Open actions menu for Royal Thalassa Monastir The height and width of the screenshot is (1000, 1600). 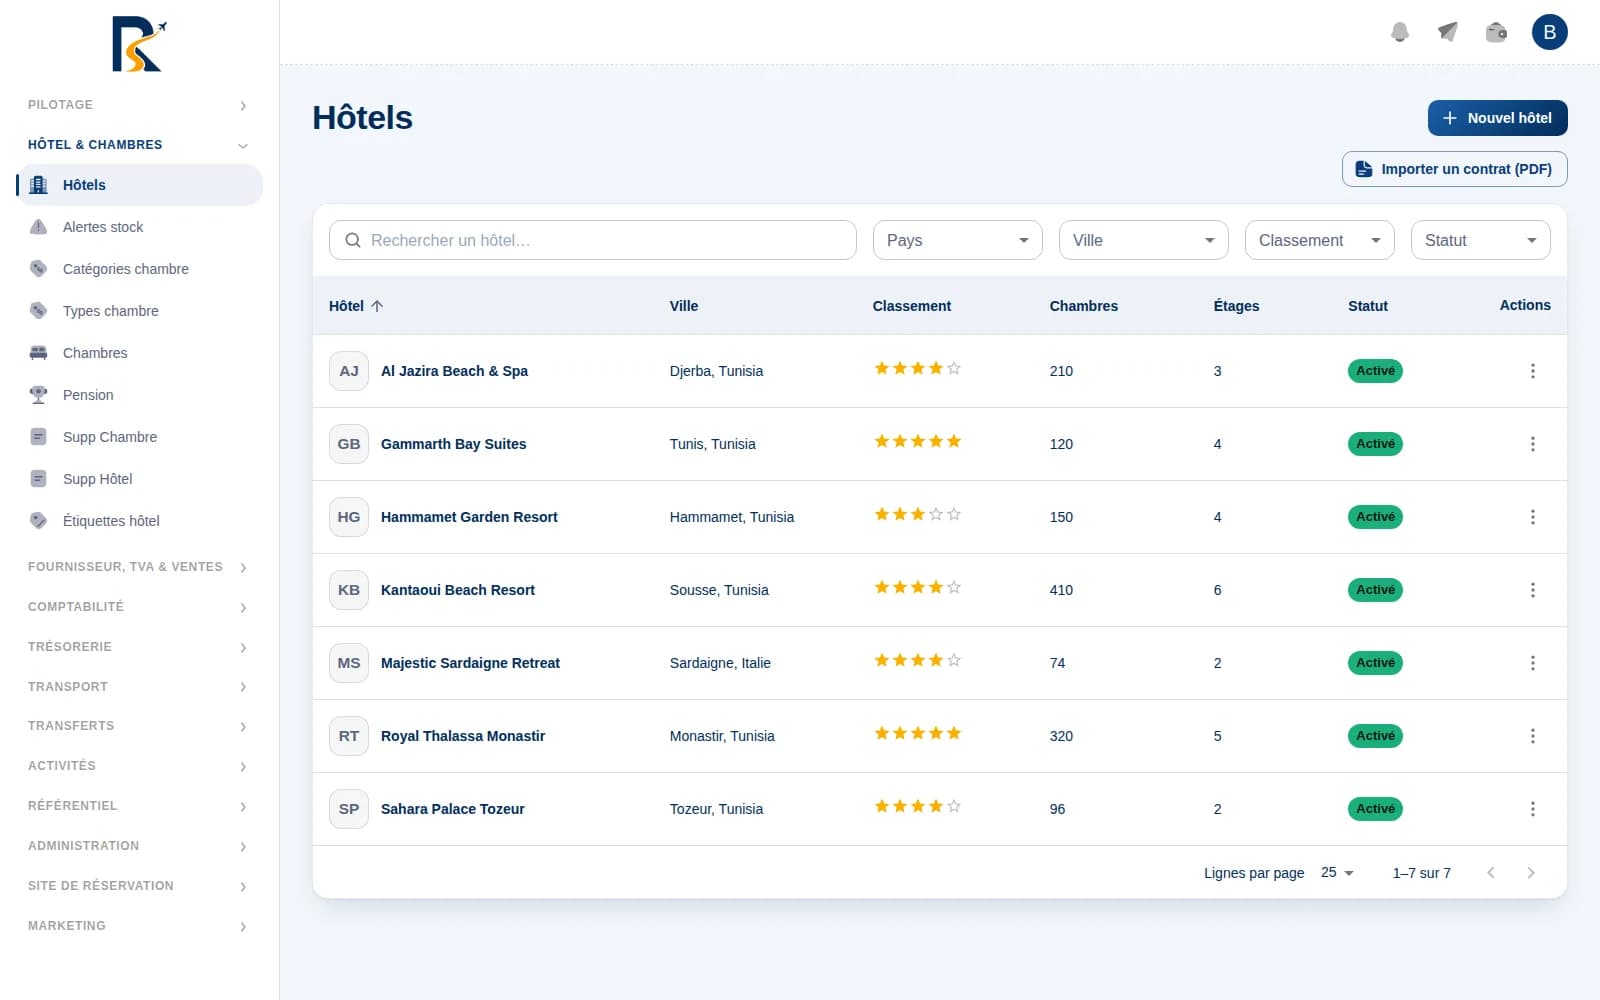pyautogui.click(x=1532, y=736)
